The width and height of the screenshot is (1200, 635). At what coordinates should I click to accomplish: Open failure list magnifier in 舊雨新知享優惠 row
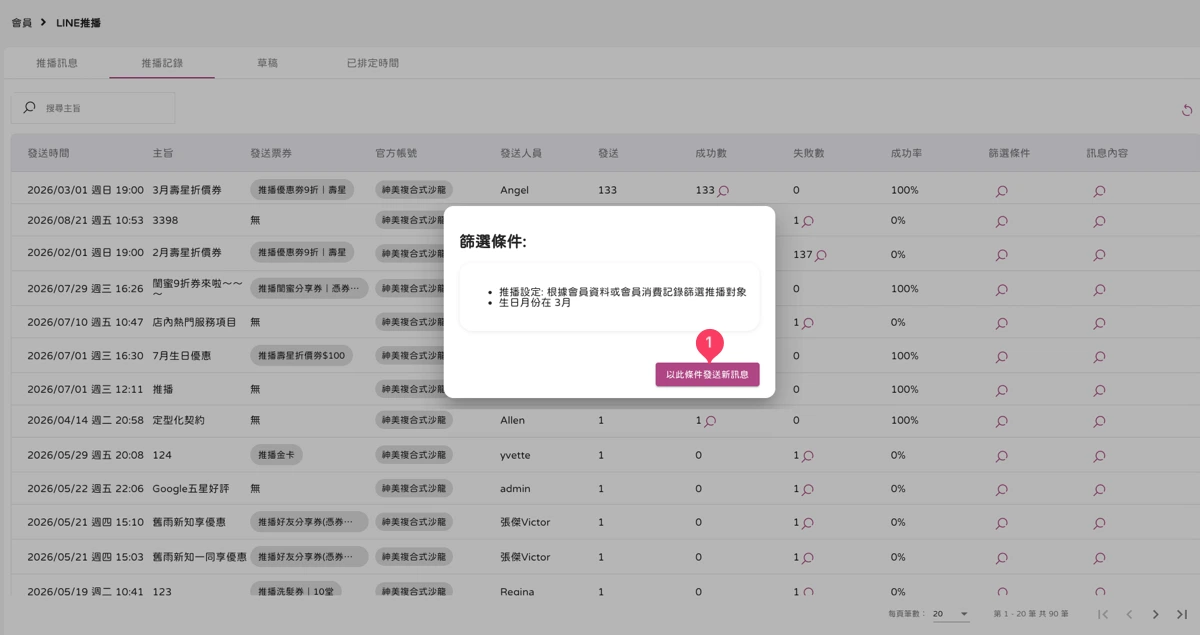pos(808,523)
